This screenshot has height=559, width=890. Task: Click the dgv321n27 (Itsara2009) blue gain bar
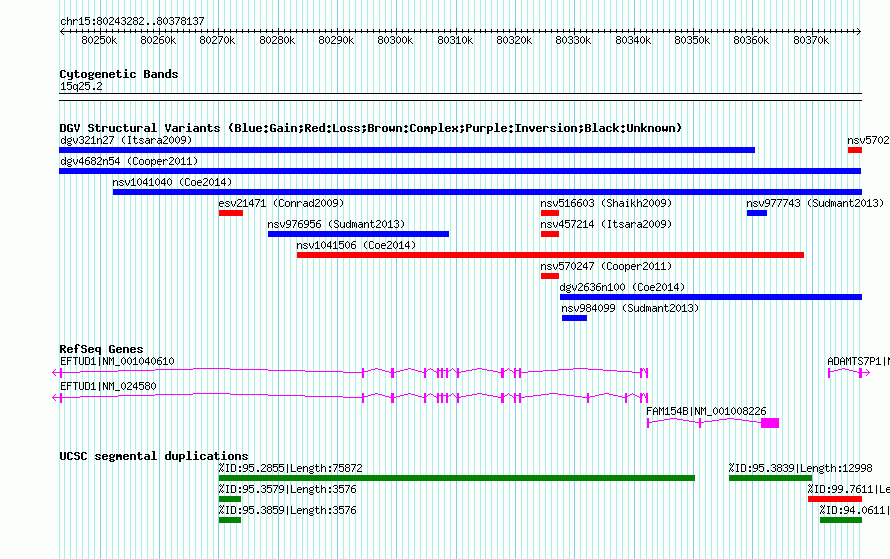[407, 150]
